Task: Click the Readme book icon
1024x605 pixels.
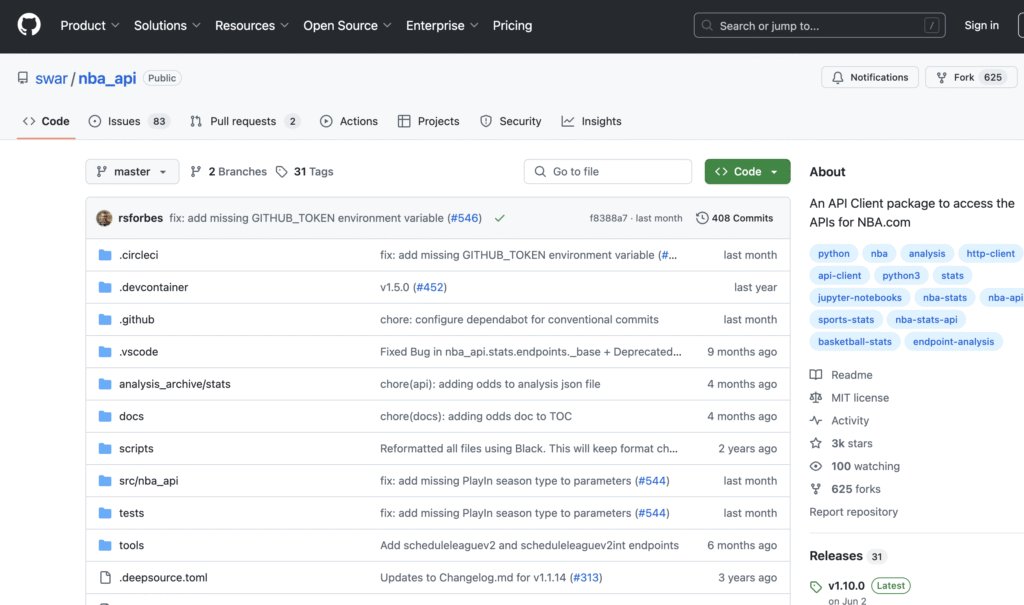Action: point(816,375)
